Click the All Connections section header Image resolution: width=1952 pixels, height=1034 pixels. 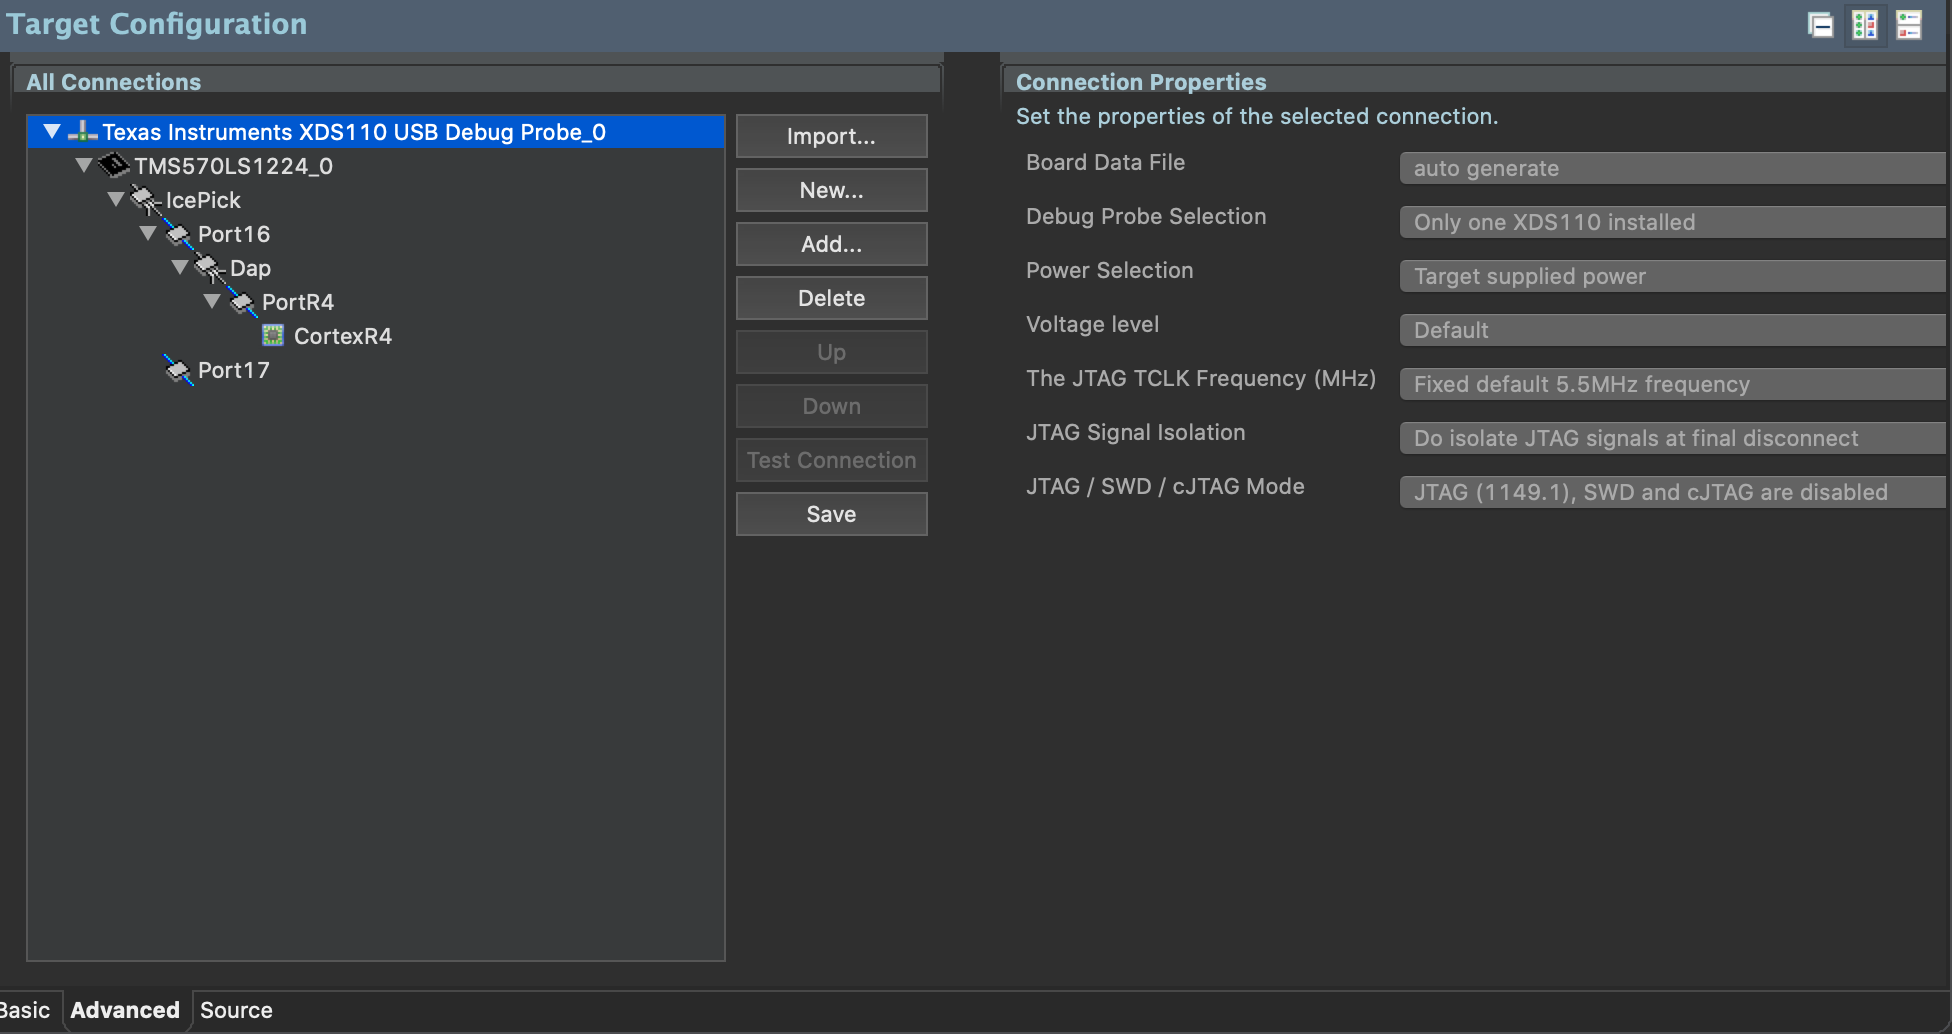coord(113,82)
